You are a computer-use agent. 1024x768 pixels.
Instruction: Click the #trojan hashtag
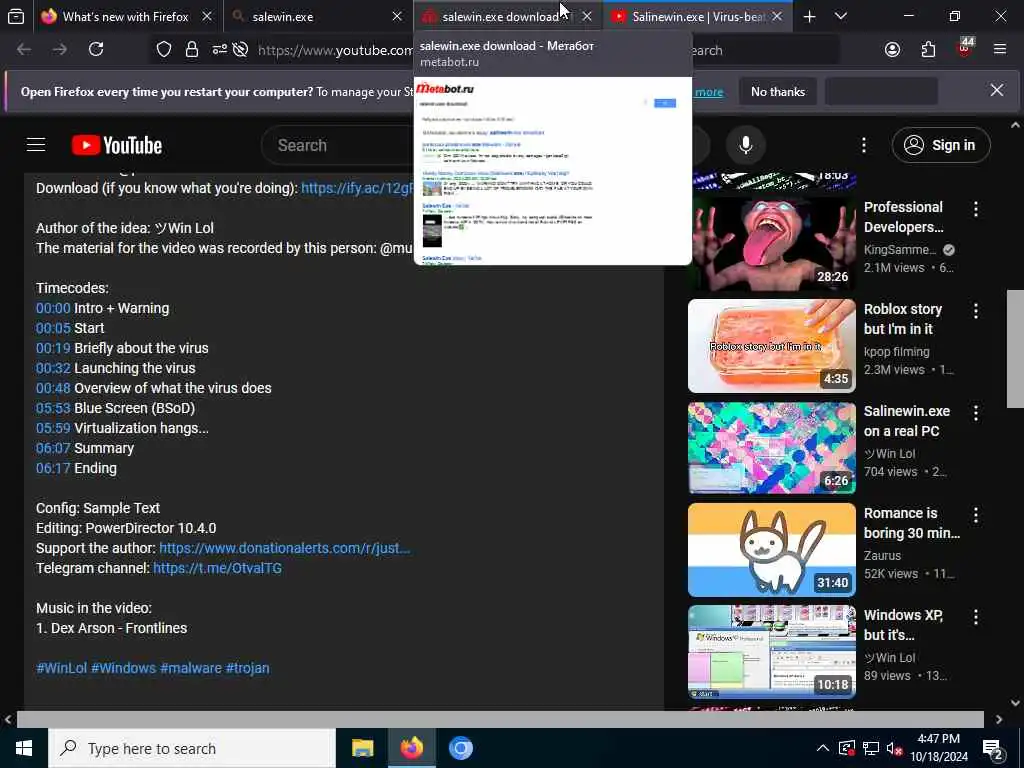[248, 668]
